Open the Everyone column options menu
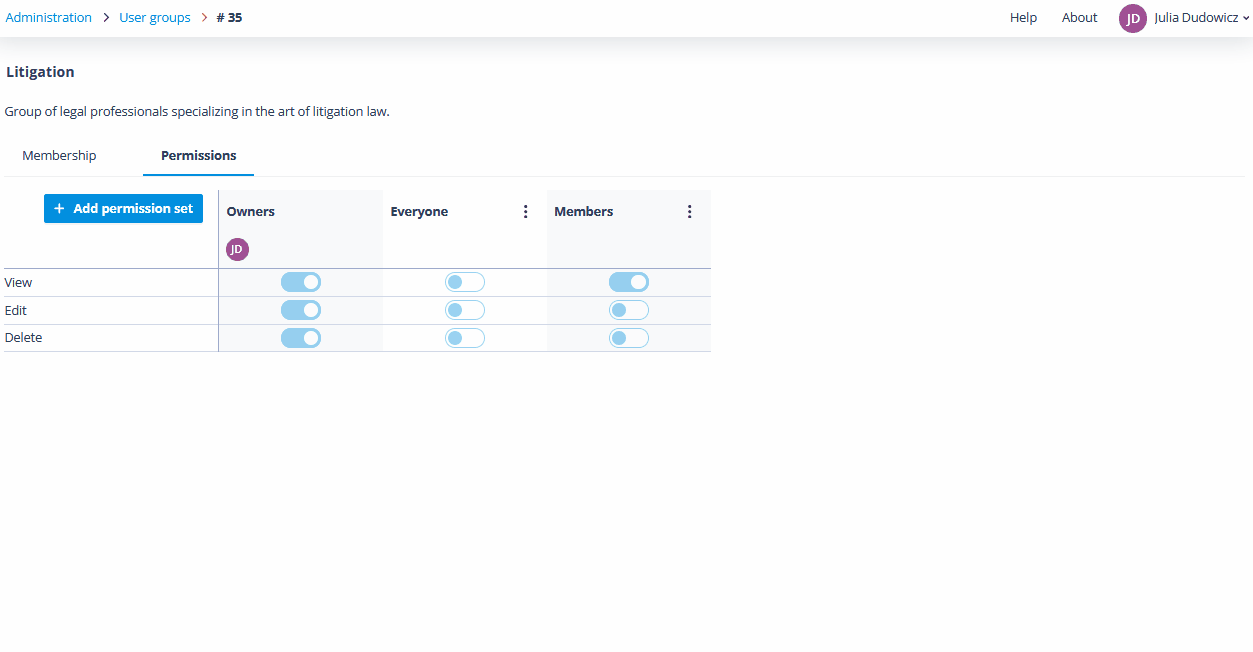The width and height of the screenshot is (1253, 652). point(526,212)
